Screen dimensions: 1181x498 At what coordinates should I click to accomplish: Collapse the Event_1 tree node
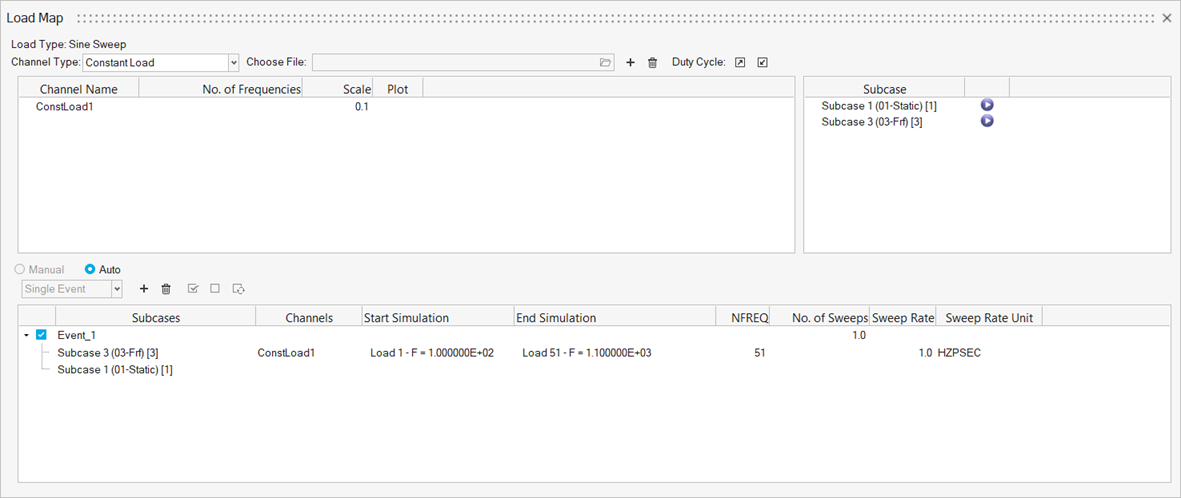click(x=26, y=335)
